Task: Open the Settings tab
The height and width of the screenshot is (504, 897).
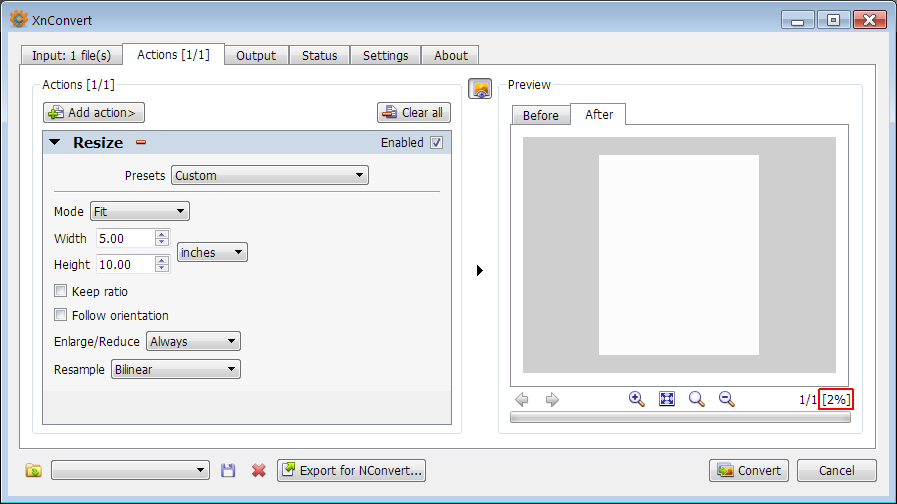Action: tap(386, 55)
